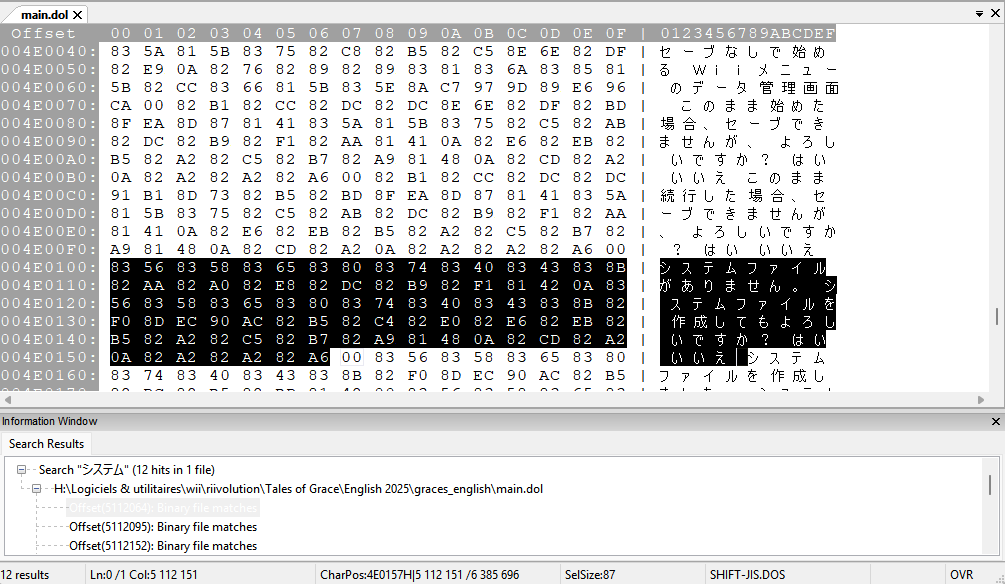Click the offset row 004E0040
This screenshot has width=1005, height=584.
click(49, 51)
